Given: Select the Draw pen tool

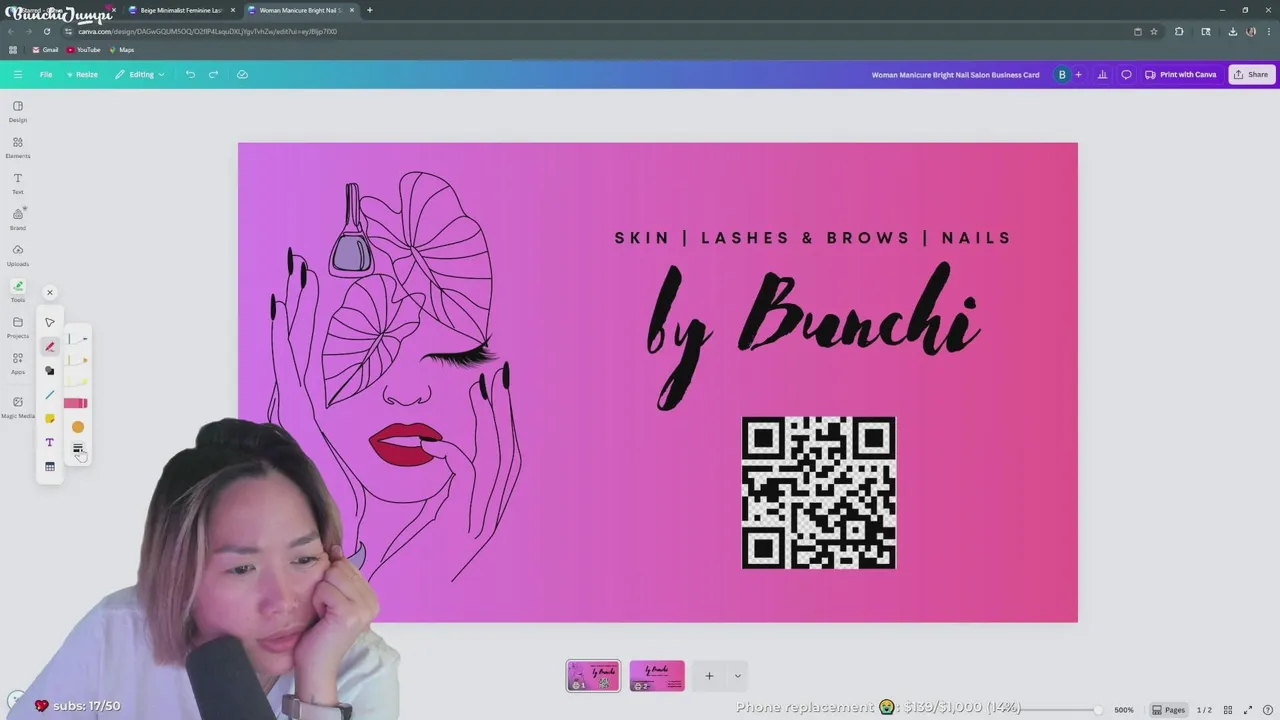Looking at the screenshot, I should pyautogui.click(x=50, y=347).
